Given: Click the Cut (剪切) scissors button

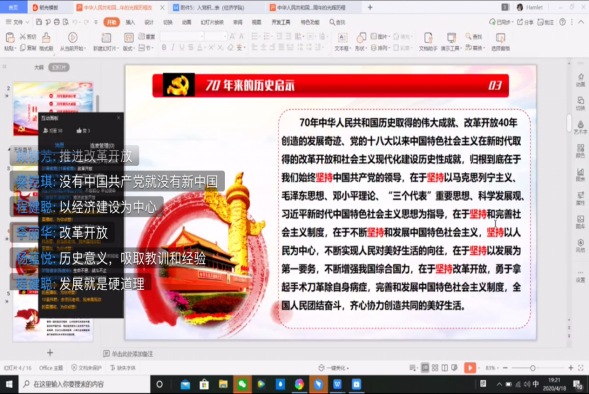Looking at the screenshot, I should coord(28,36).
